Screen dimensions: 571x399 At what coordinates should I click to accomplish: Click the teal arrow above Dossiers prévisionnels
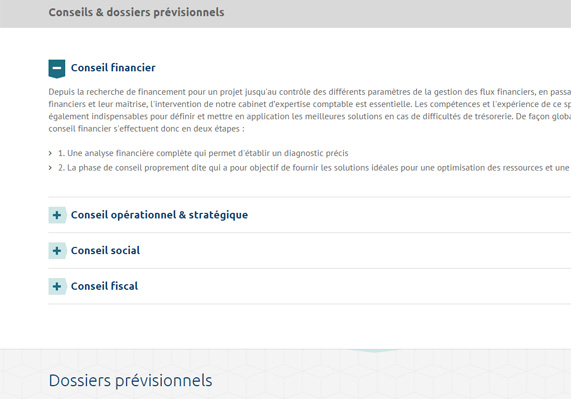[x=375, y=351]
